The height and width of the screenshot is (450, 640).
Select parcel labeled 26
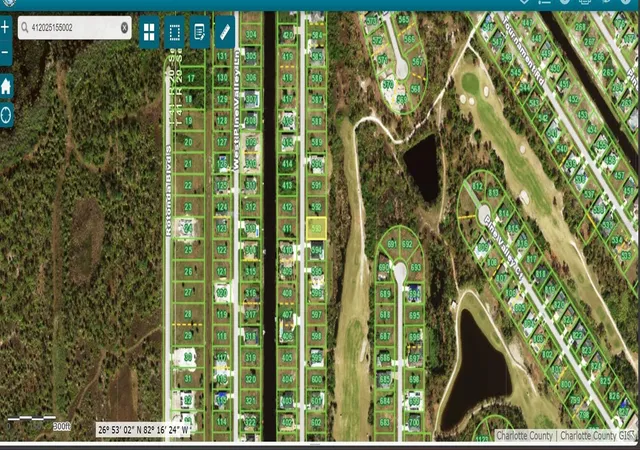click(x=188, y=271)
